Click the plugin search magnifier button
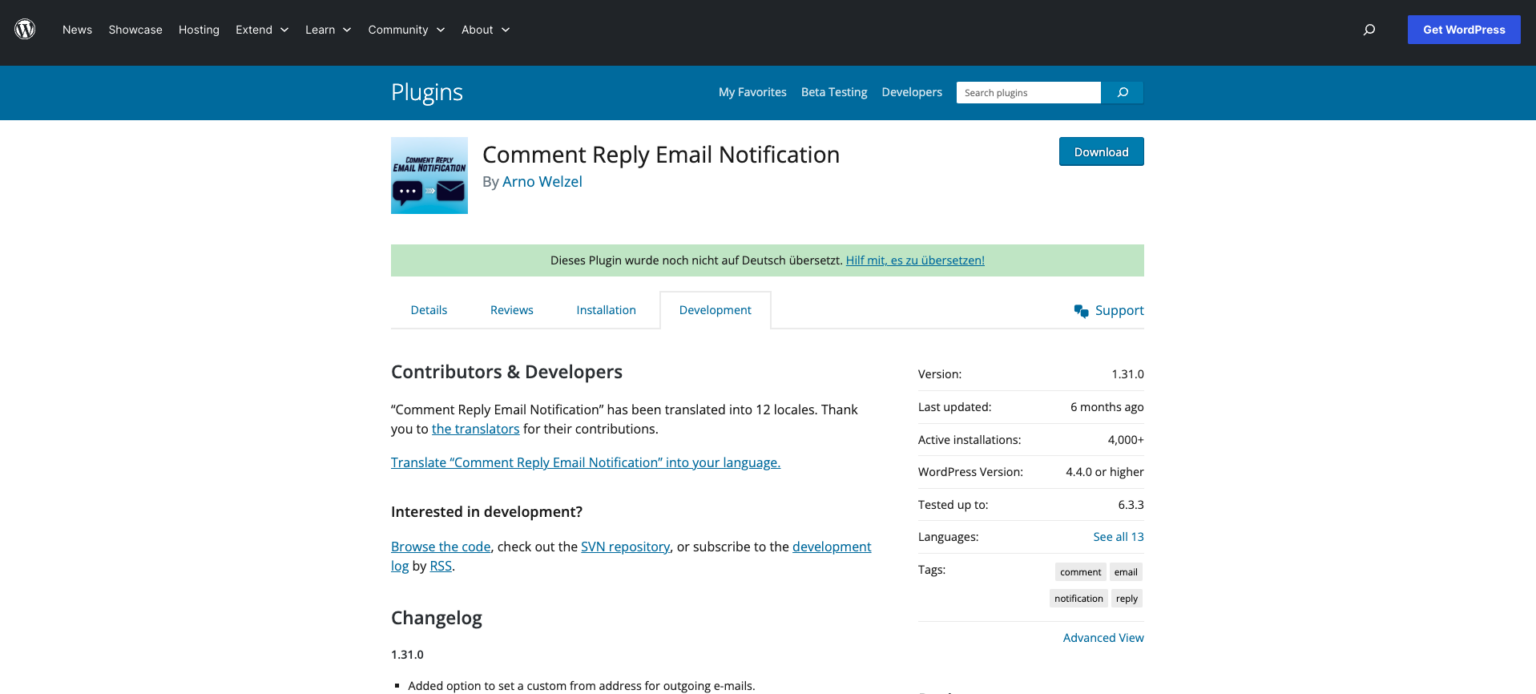Screen dimensions: 1536x694 [x=1121, y=92]
